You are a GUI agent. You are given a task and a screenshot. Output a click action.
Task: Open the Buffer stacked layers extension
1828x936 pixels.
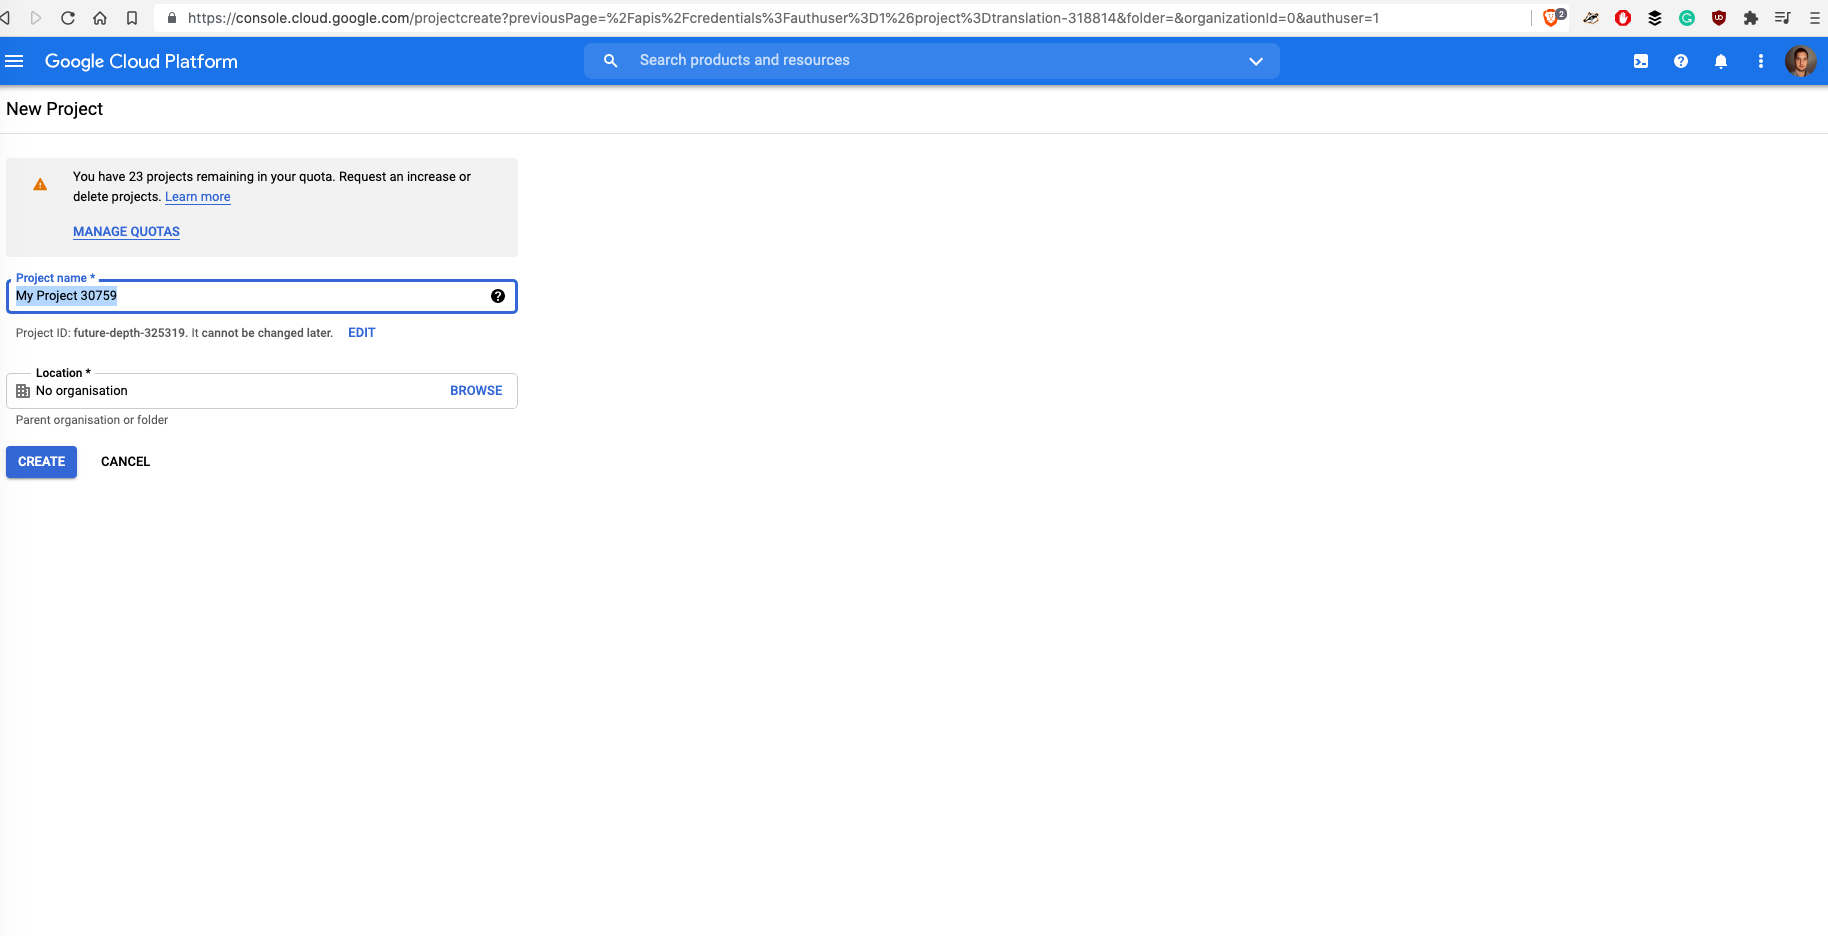1655,18
